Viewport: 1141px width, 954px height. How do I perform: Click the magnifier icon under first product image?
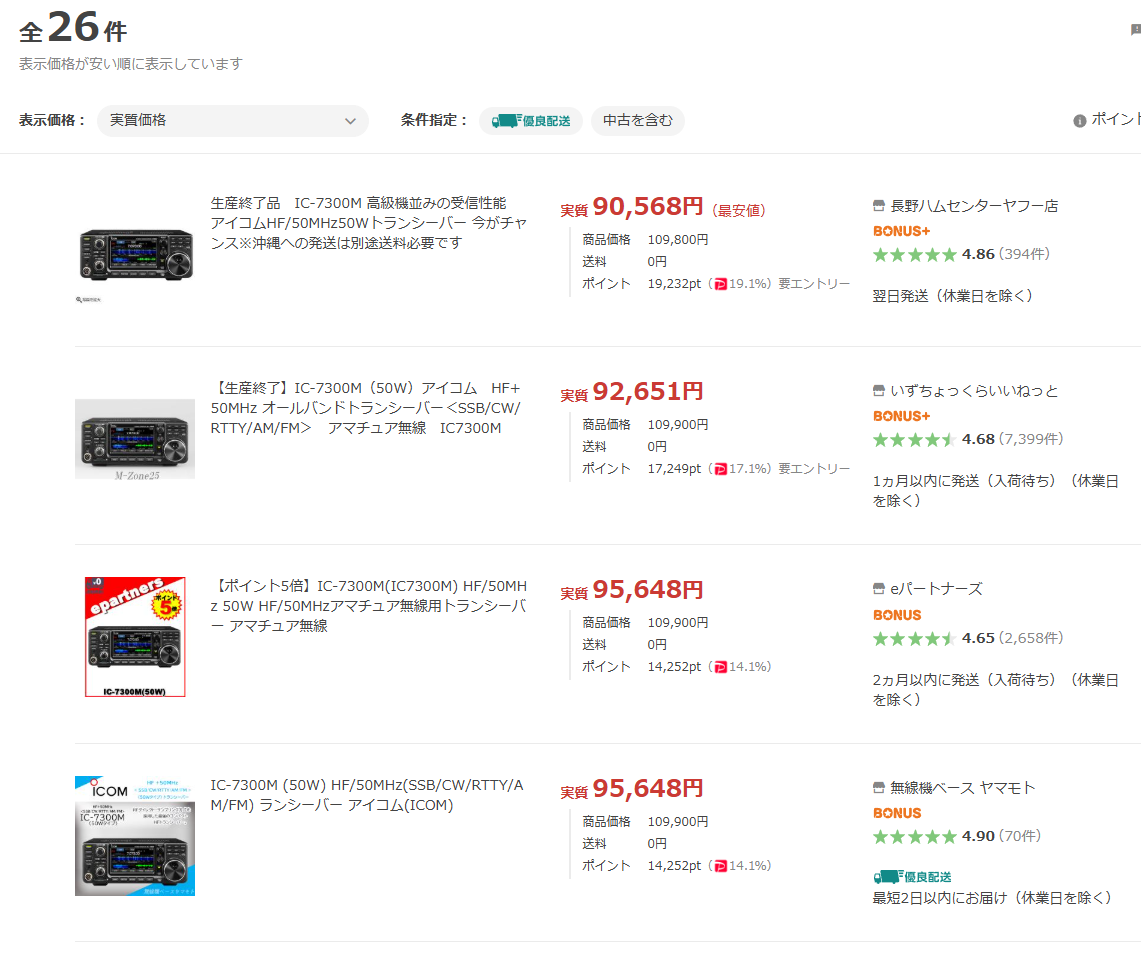(x=80, y=299)
